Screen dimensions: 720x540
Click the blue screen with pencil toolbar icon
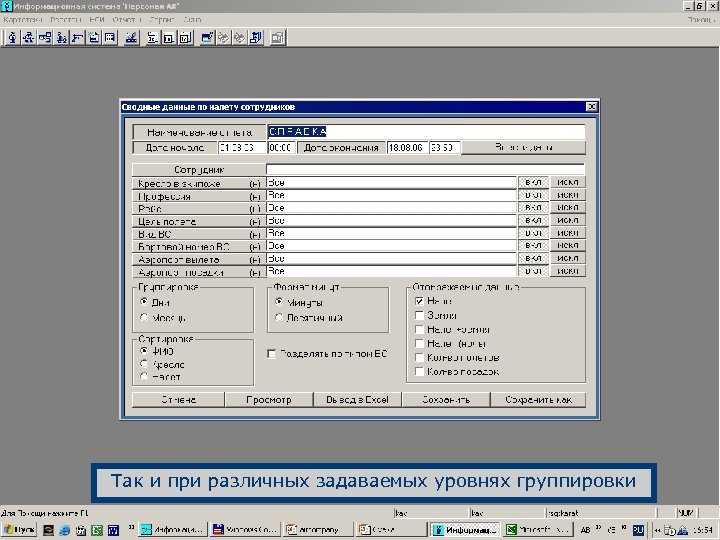point(207,38)
